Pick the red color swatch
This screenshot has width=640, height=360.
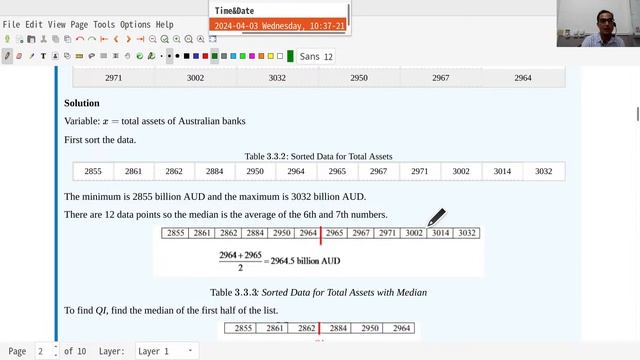click(205, 56)
